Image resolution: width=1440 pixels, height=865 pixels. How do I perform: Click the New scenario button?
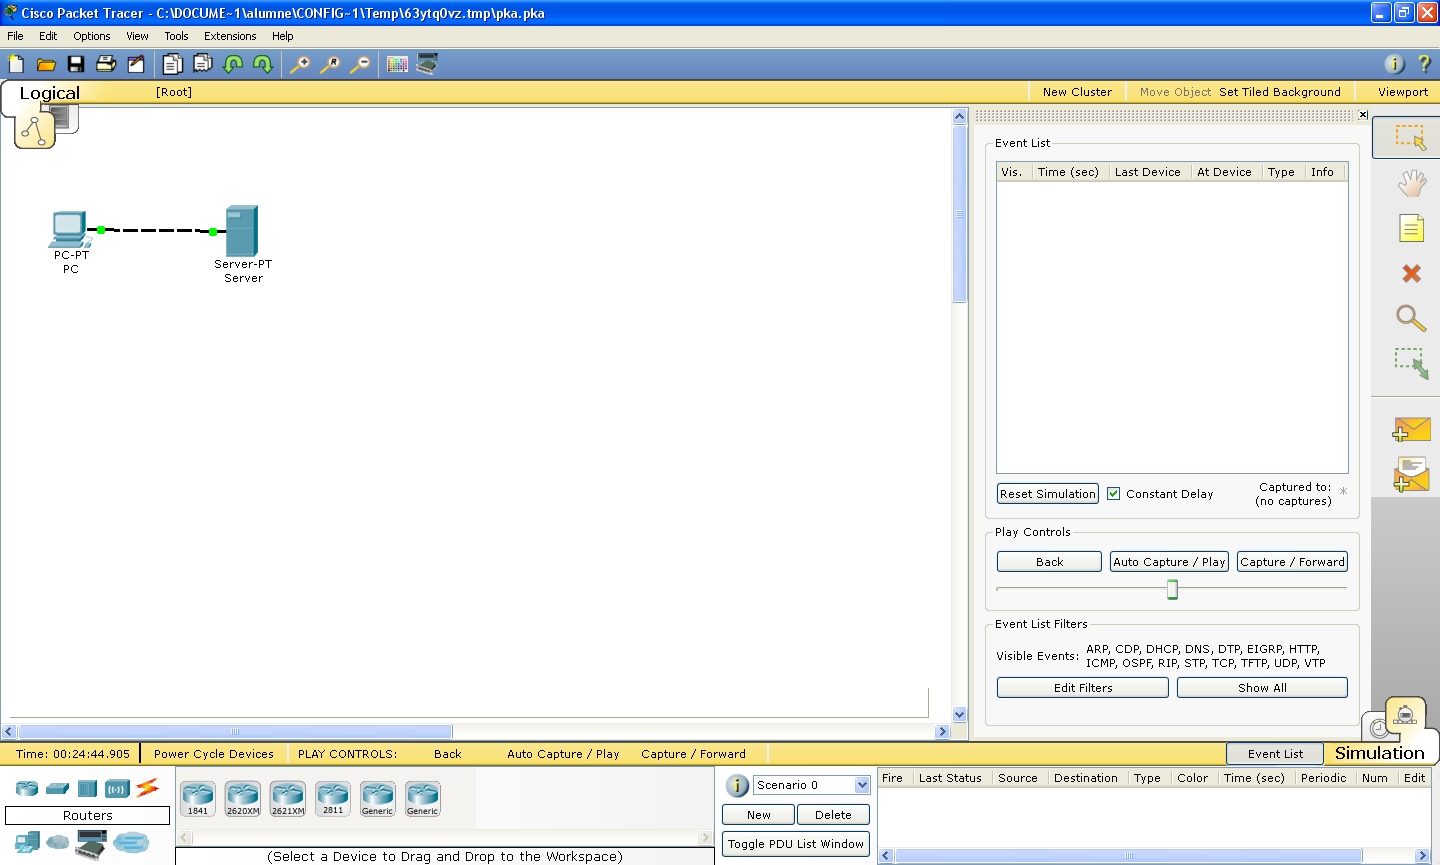(x=758, y=815)
